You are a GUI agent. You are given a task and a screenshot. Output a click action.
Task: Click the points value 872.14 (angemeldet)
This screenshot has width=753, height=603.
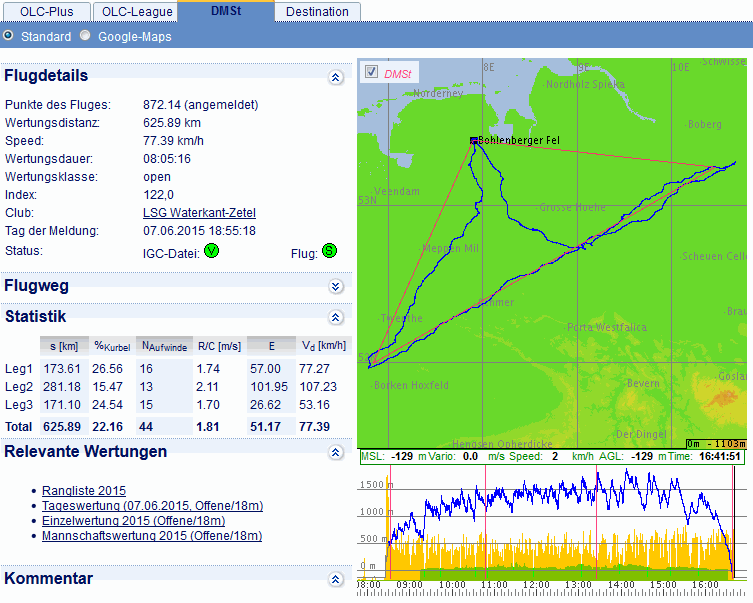point(201,105)
